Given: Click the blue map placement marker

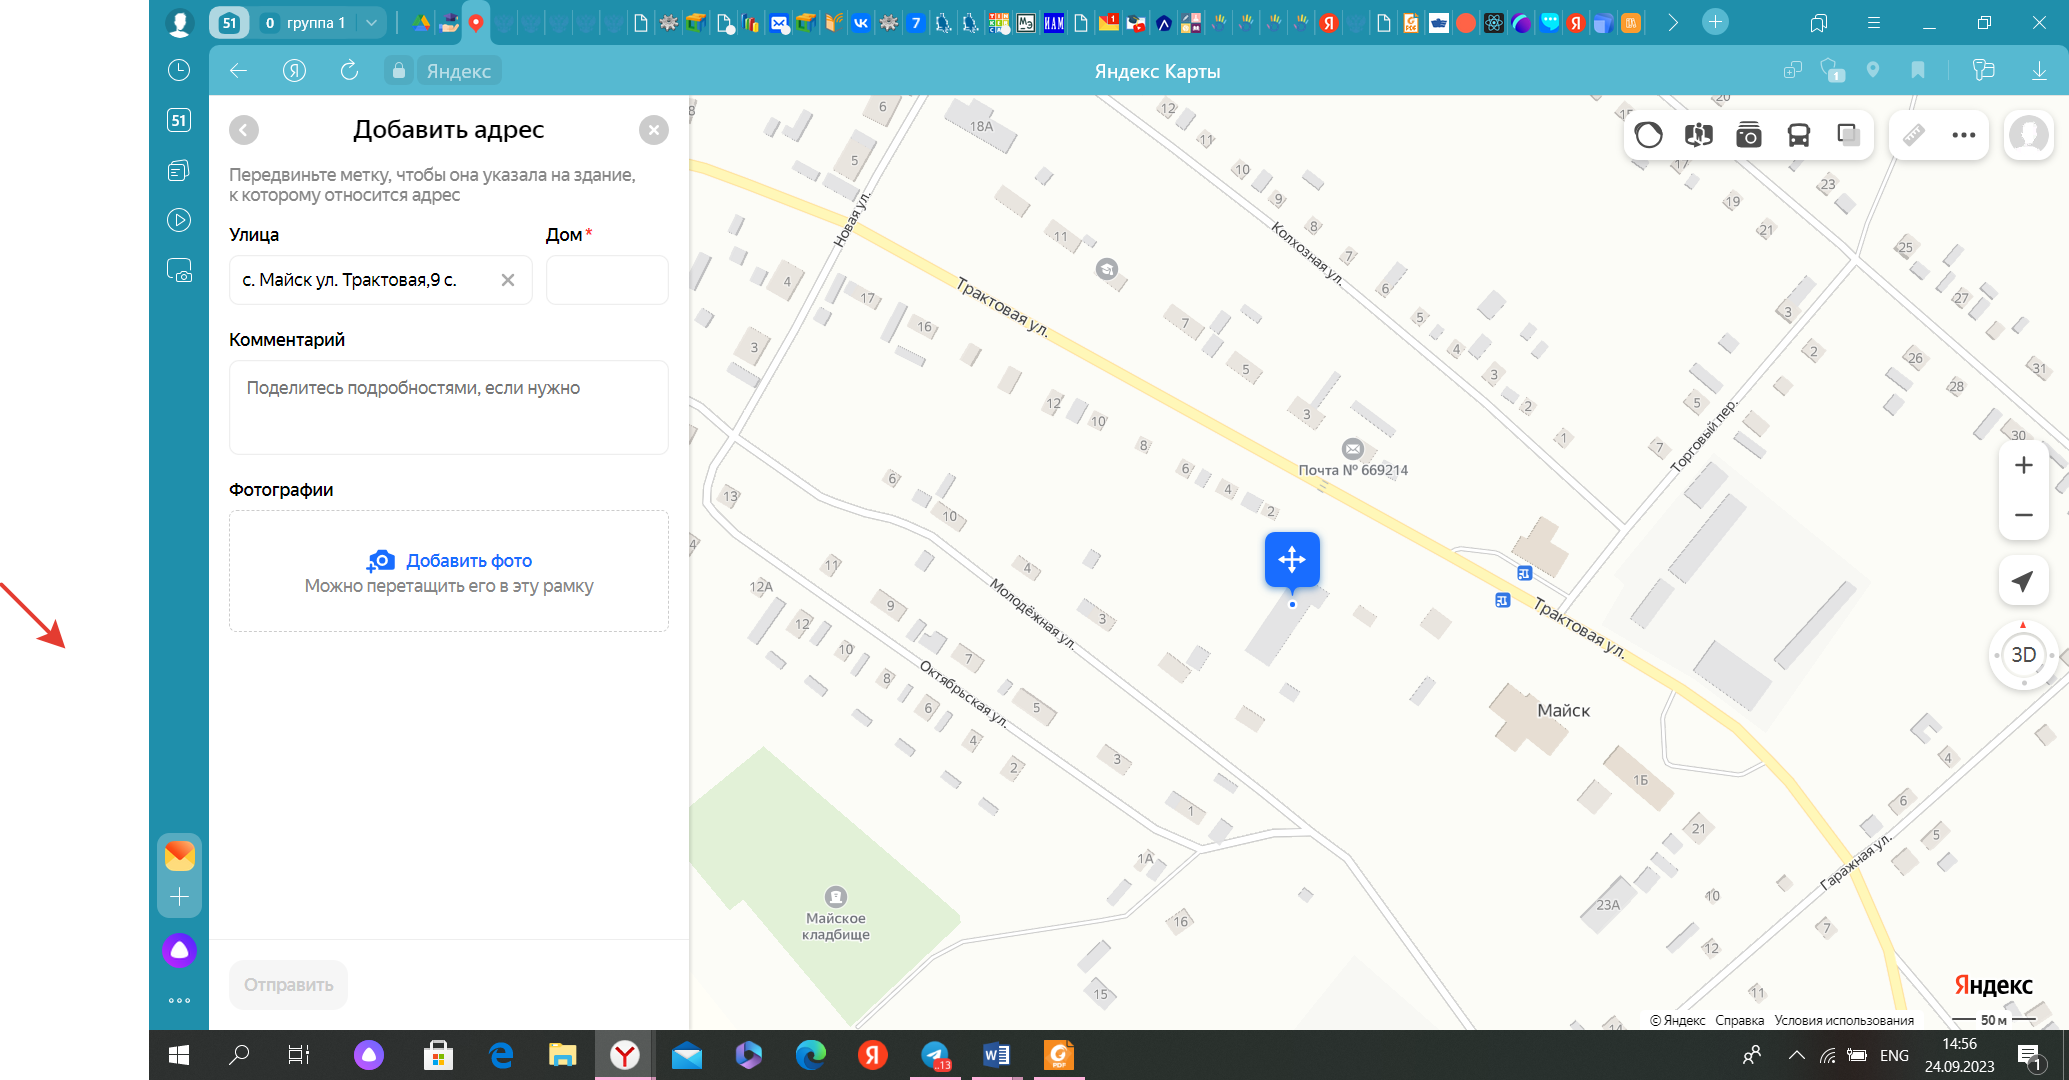Looking at the screenshot, I should point(1292,559).
